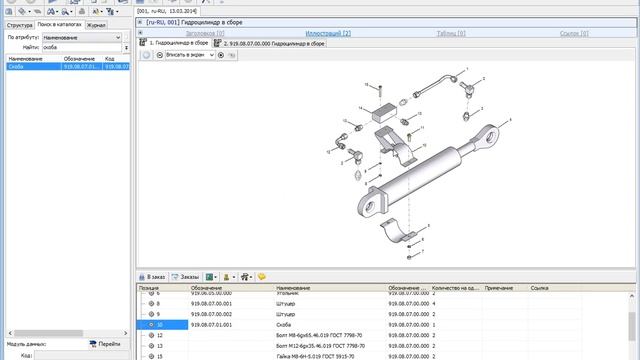This screenshot has height=360, width=640.
Task: Click the tools icon left of the yellow icon
Action: 244,277
